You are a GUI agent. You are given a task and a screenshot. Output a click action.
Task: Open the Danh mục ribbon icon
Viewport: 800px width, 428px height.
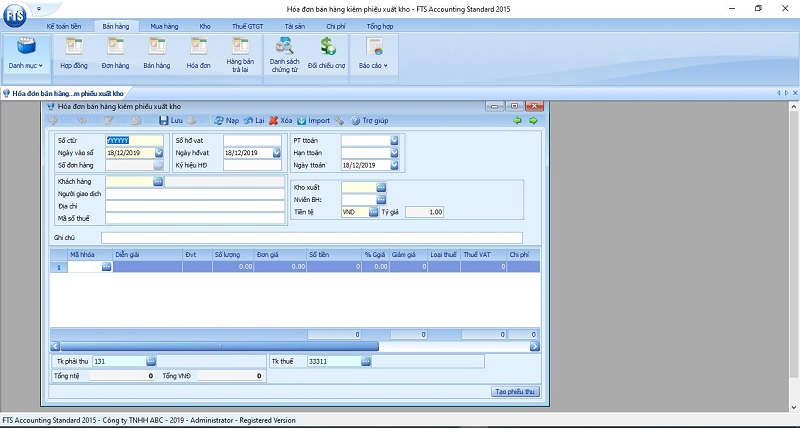pyautogui.click(x=26, y=53)
